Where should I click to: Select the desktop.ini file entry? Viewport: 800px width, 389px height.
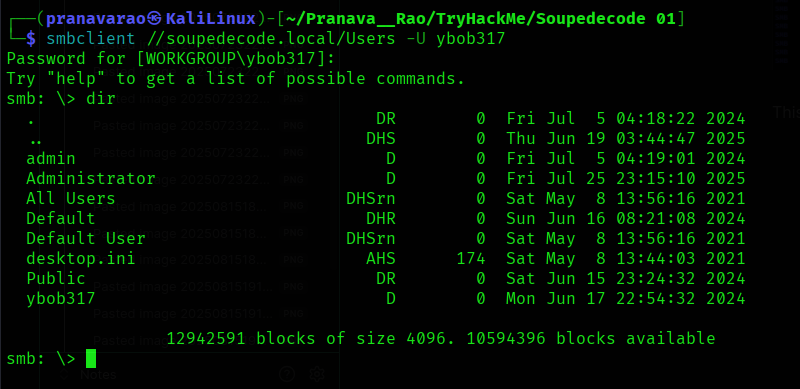coord(81,258)
